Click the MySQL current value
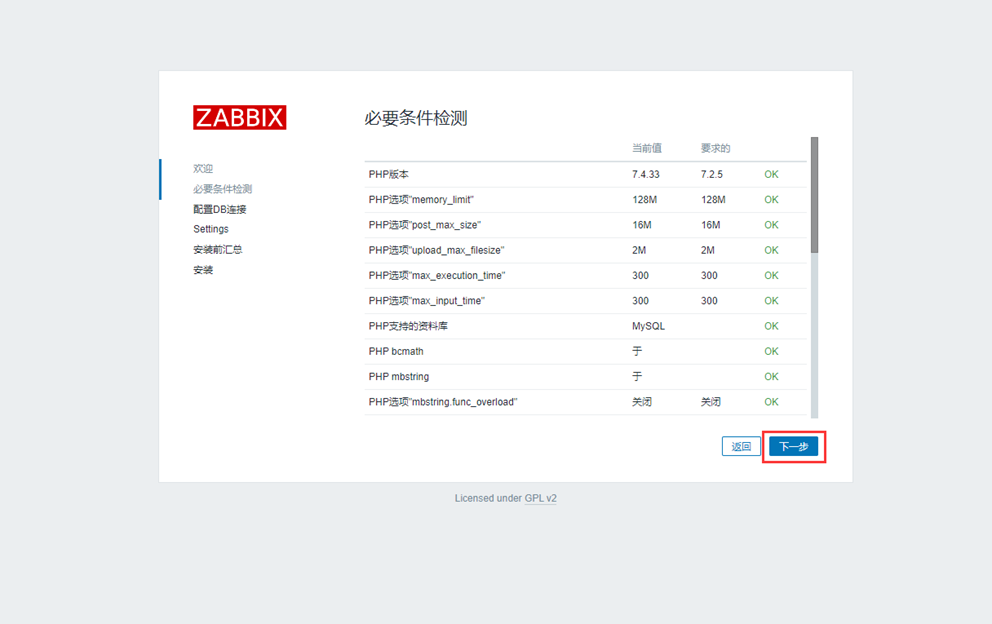Screen dimensions: 992x624 (x=648, y=327)
